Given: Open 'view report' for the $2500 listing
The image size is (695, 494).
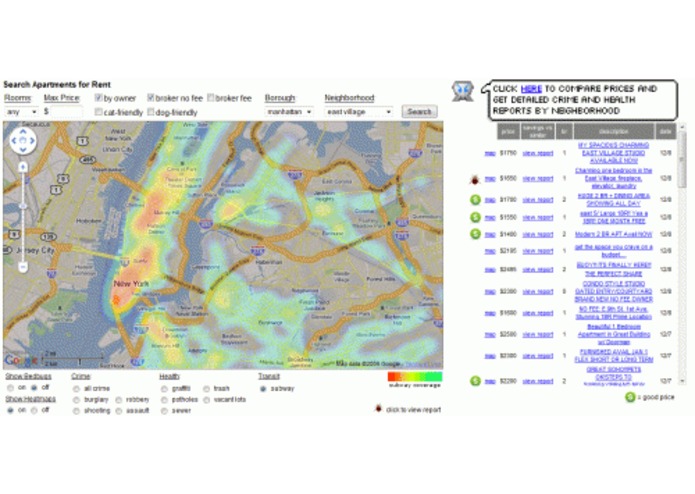Looking at the screenshot, I should pyautogui.click(x=538, y=335).
